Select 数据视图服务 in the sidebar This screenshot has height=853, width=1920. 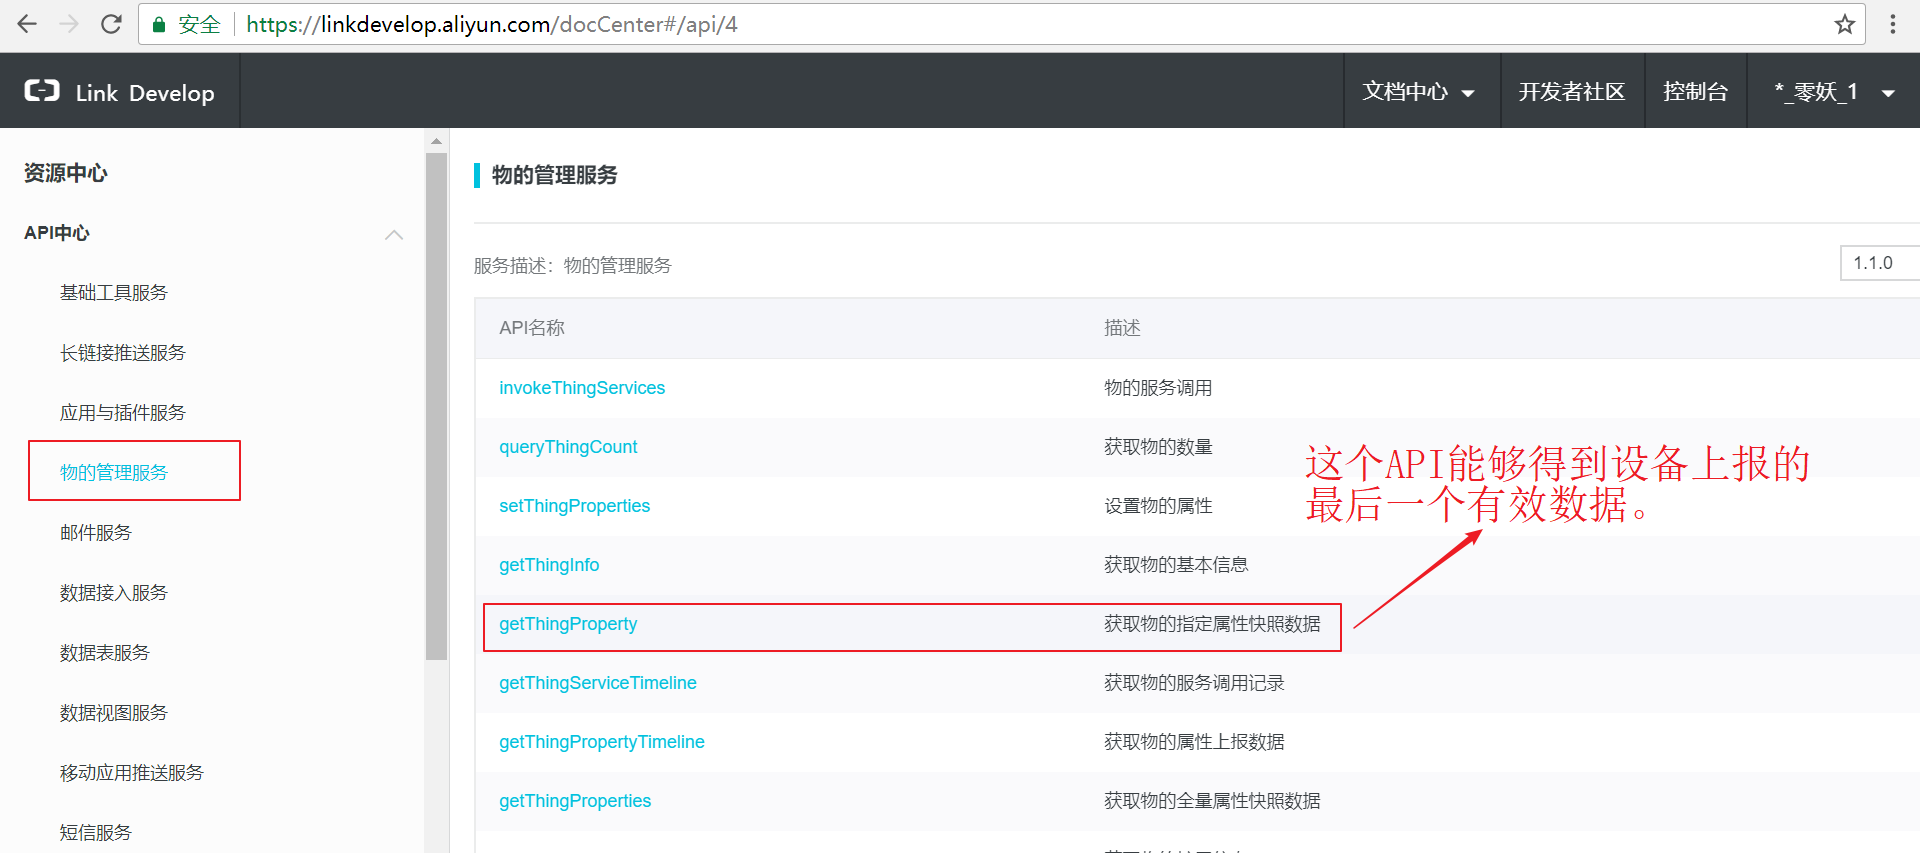(114, 713)
